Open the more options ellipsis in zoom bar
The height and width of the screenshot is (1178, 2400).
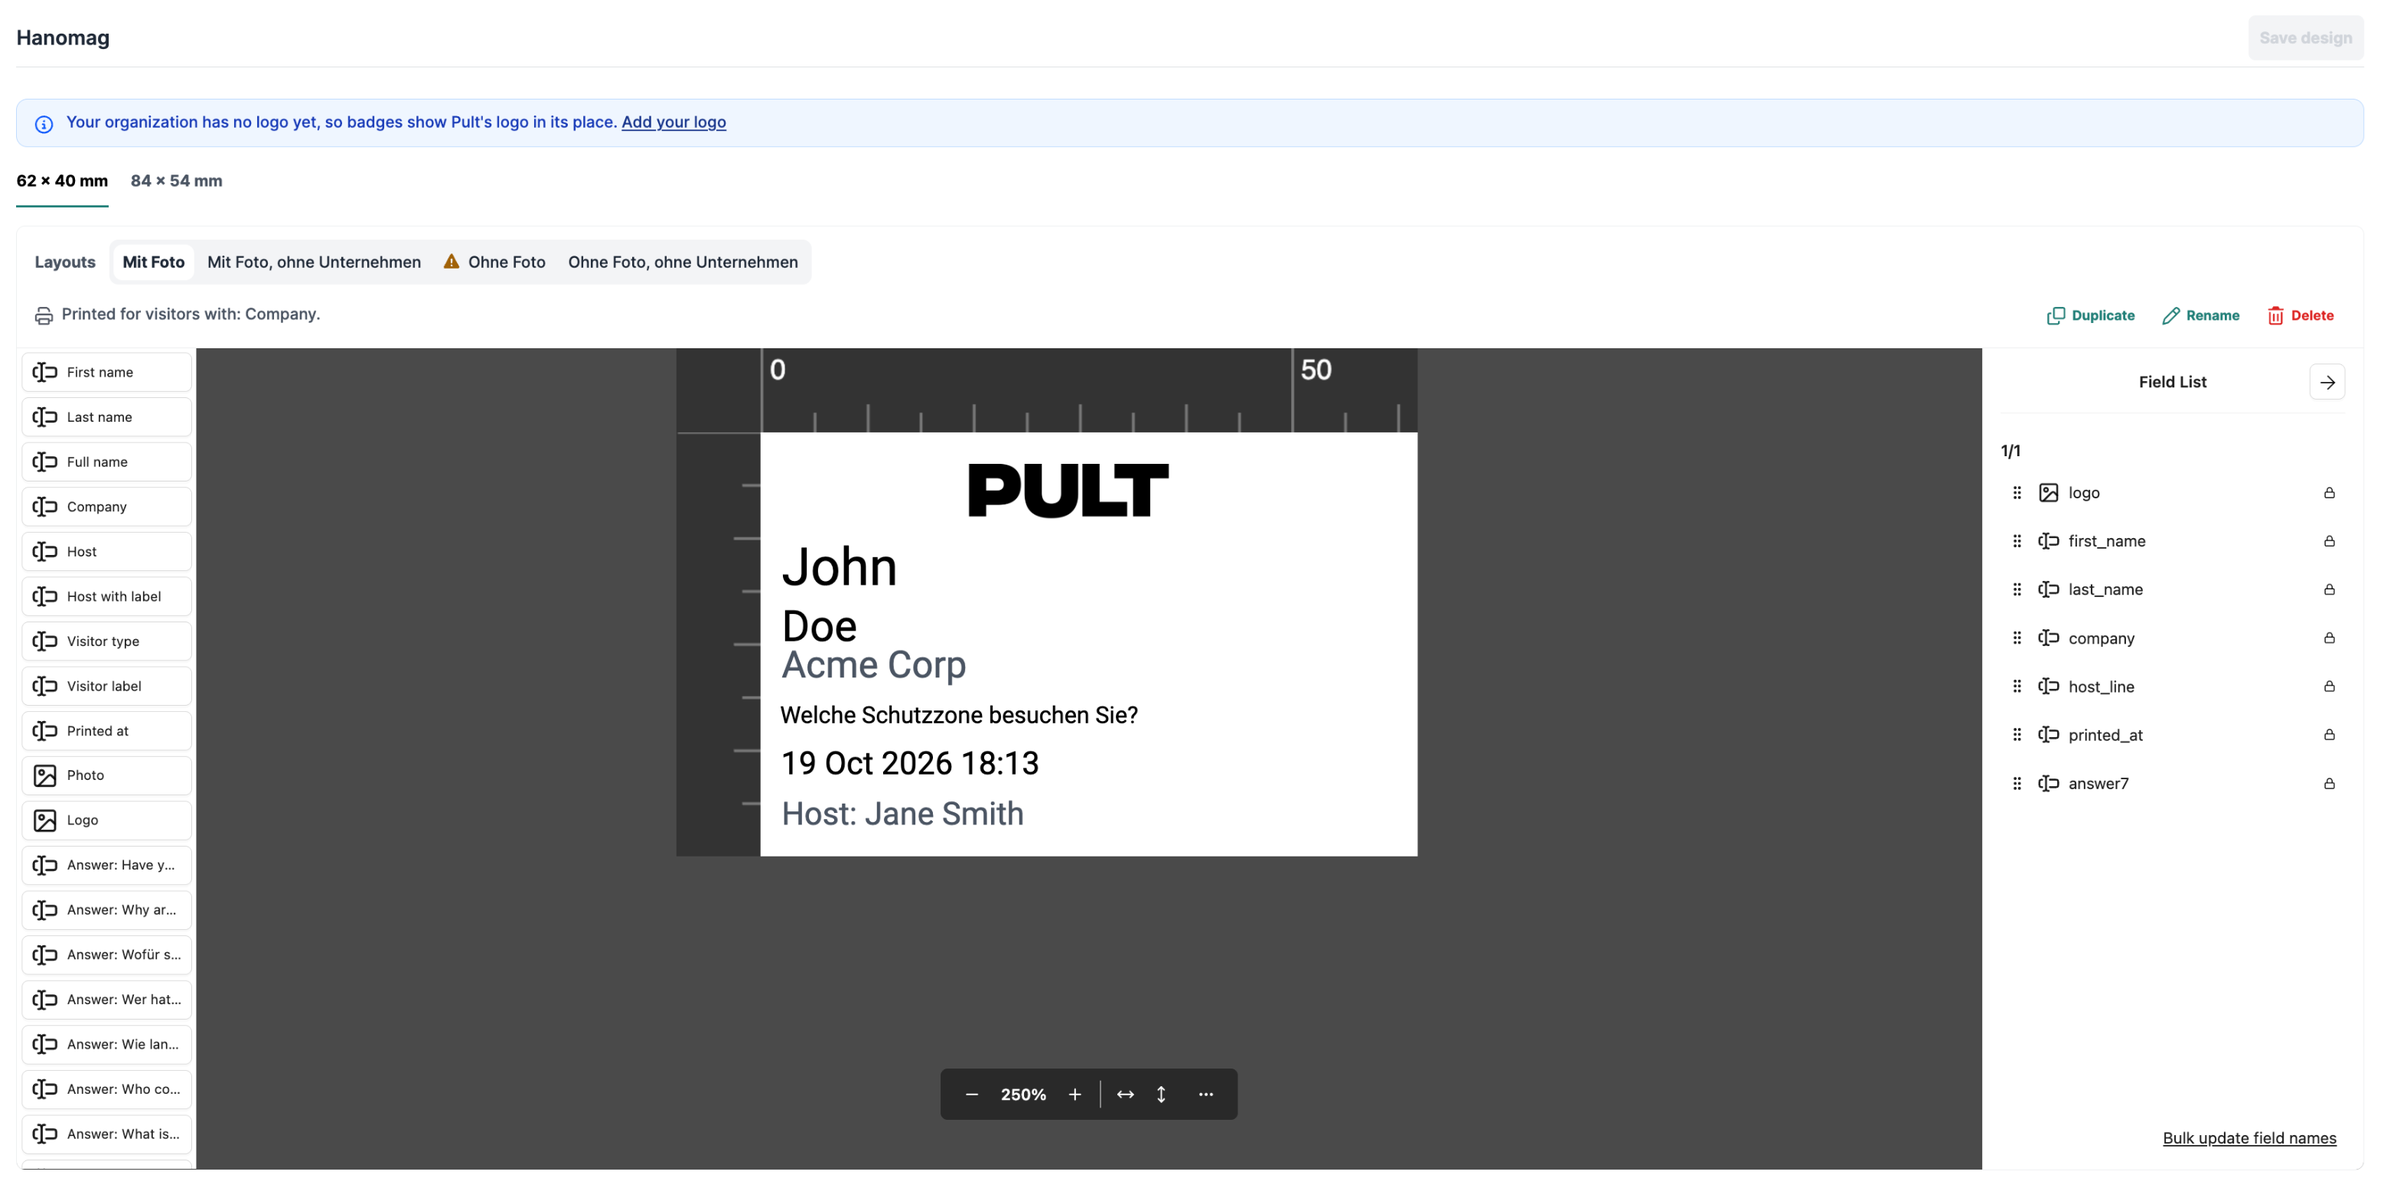[1206, 1094]
